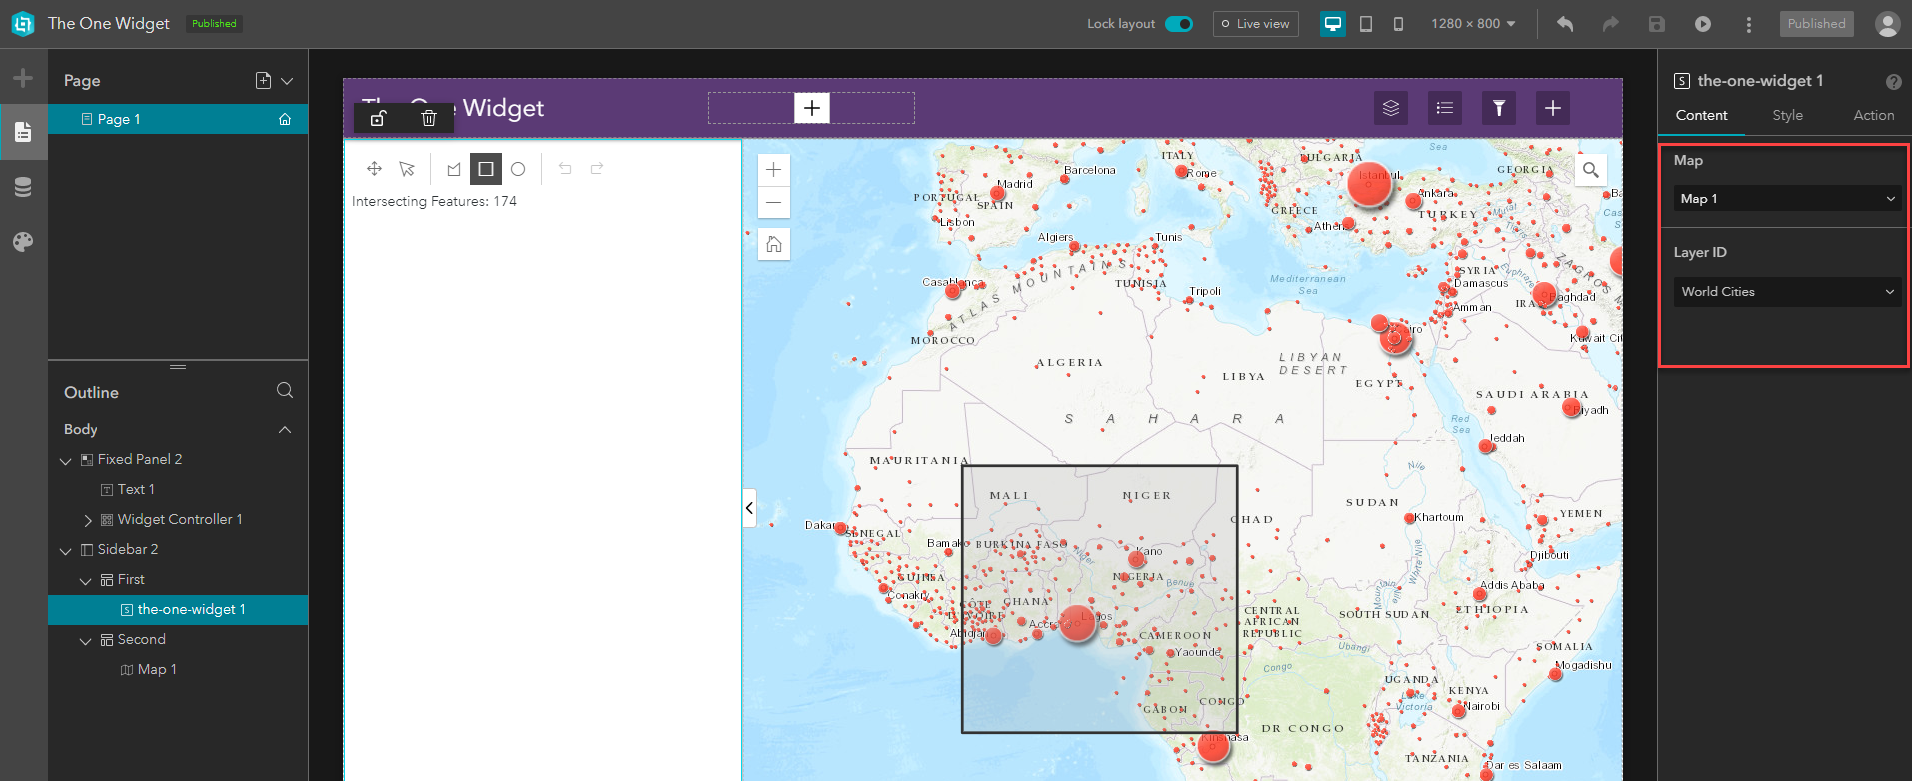Viewport: 1912px width, 781px height.
Task: Open widget help documentation
Action: [x=1893, y=82]
